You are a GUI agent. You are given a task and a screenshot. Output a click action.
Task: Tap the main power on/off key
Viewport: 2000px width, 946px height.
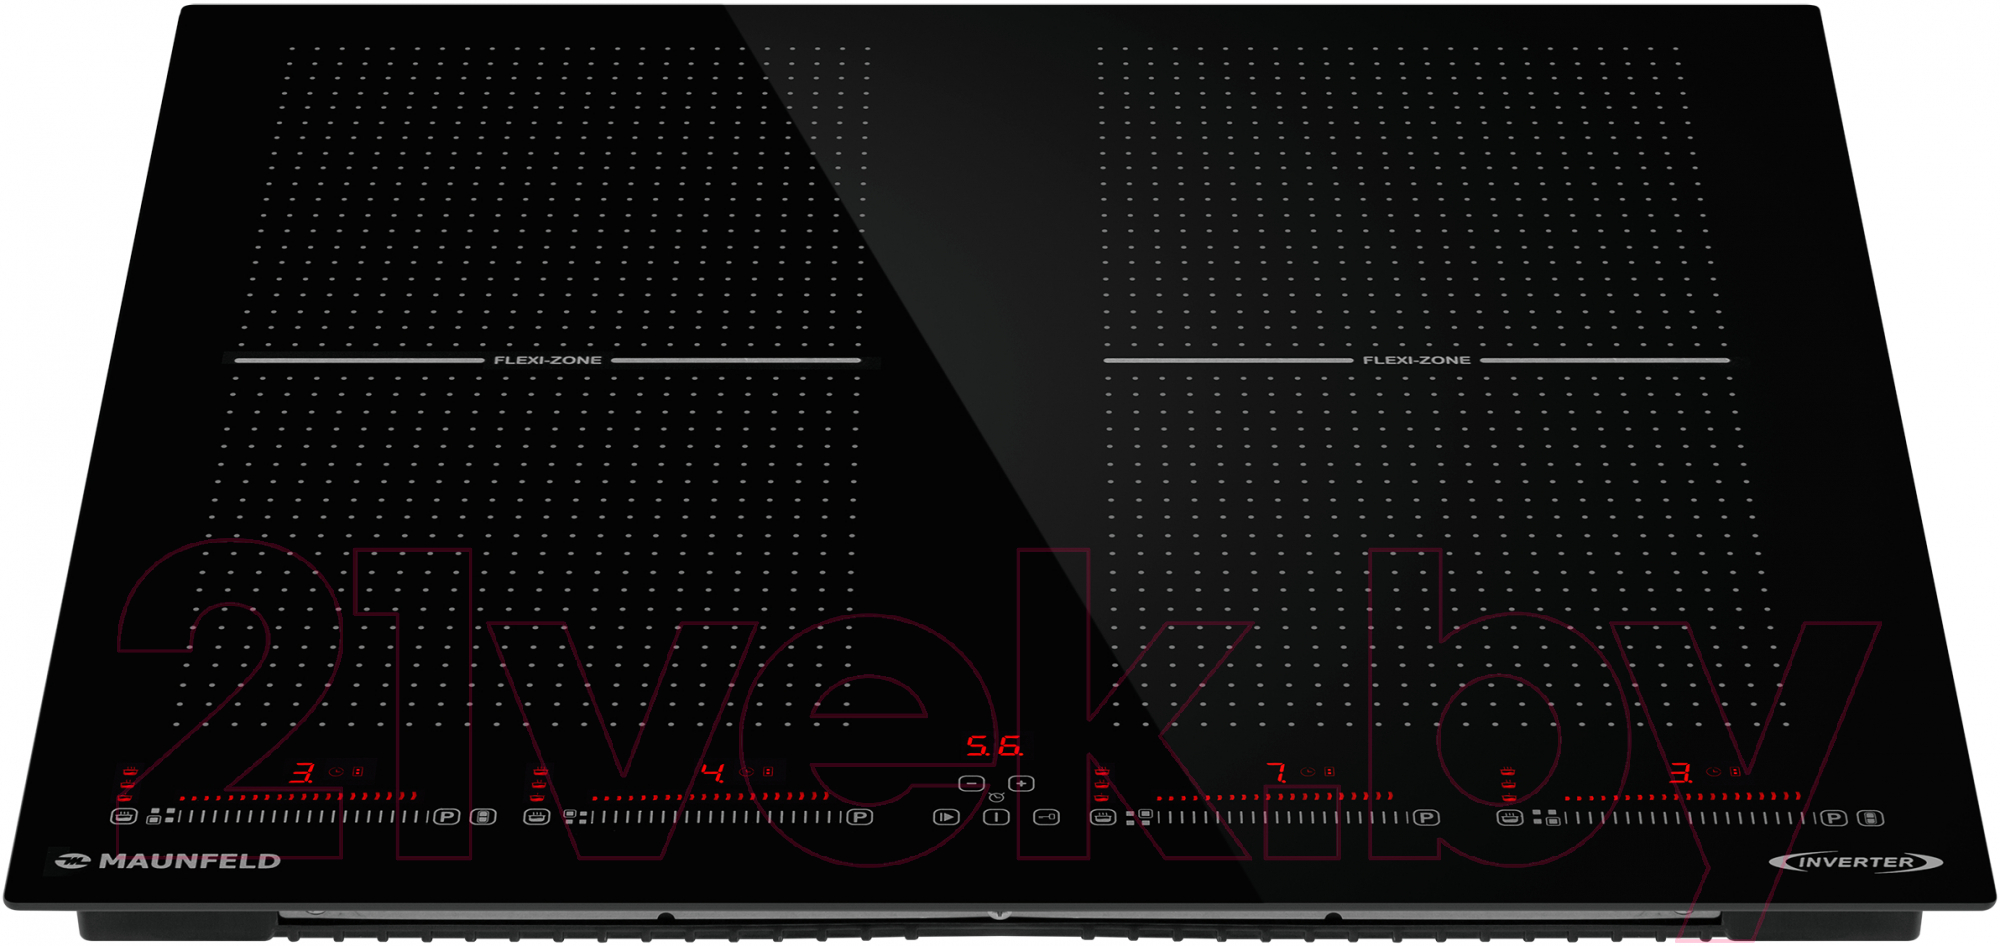tap(996, 818)
